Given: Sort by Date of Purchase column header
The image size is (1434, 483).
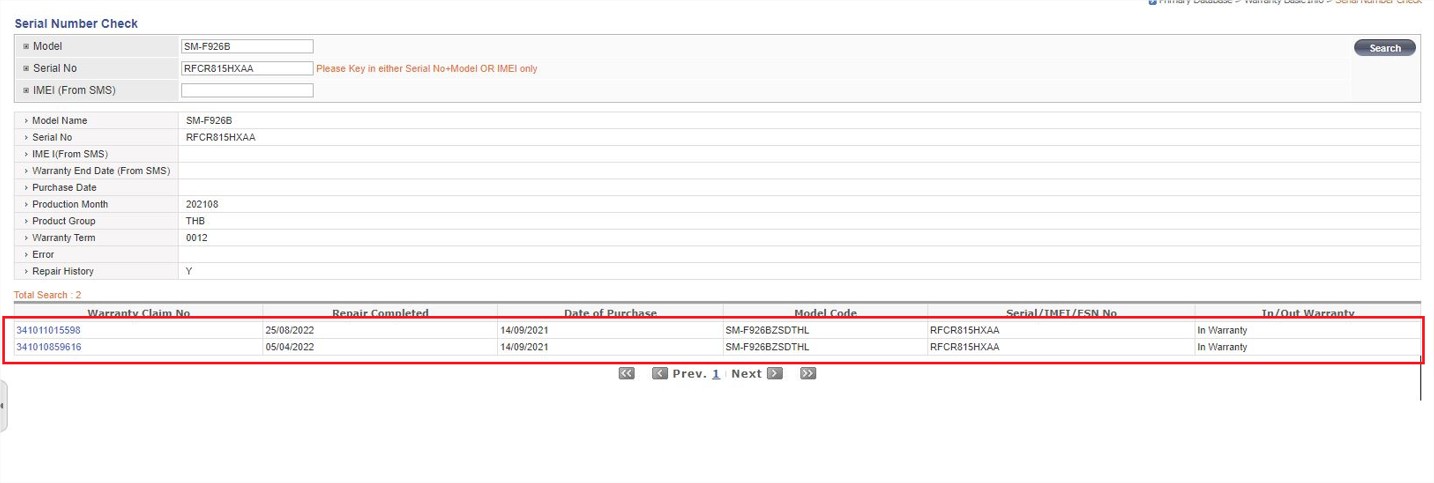Looking at the screenshot, I should [x=610, y=313].
